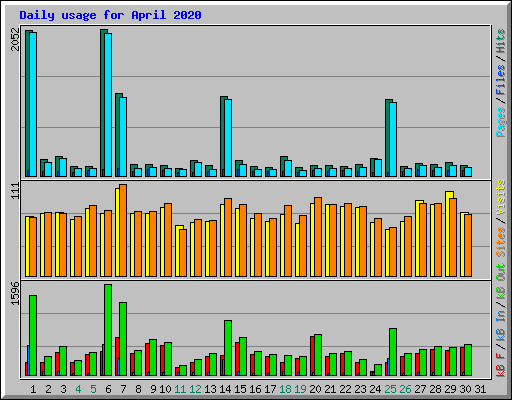
Task: Click the green kB Out bar for day 25
Action: tap(393, 352)
